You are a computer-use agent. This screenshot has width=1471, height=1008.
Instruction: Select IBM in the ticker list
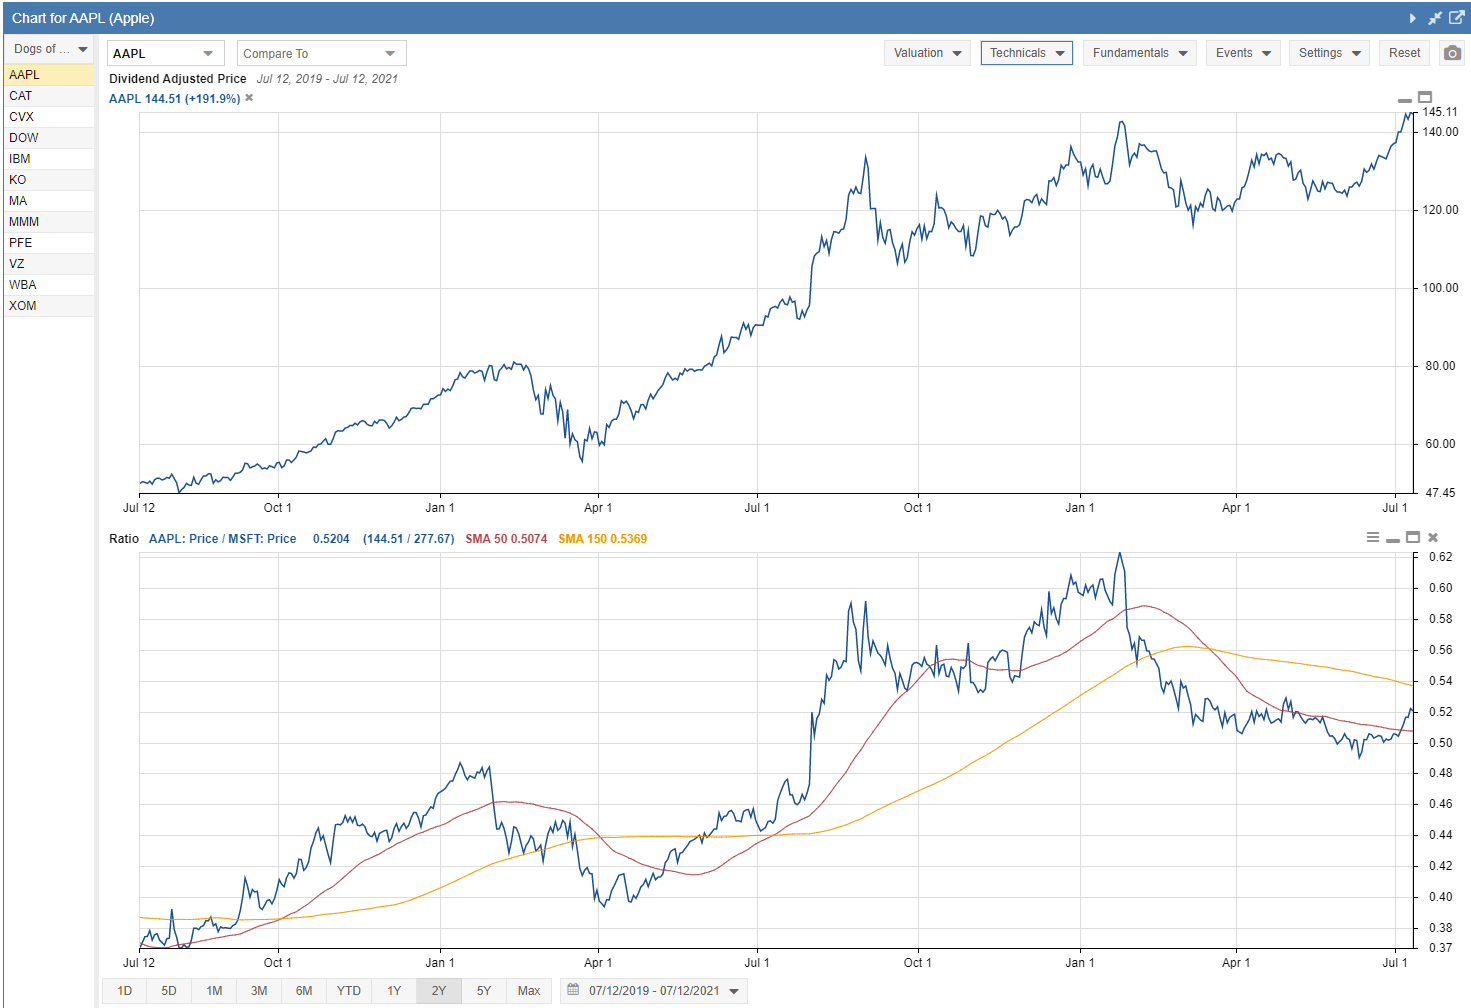tap(49, 159)
